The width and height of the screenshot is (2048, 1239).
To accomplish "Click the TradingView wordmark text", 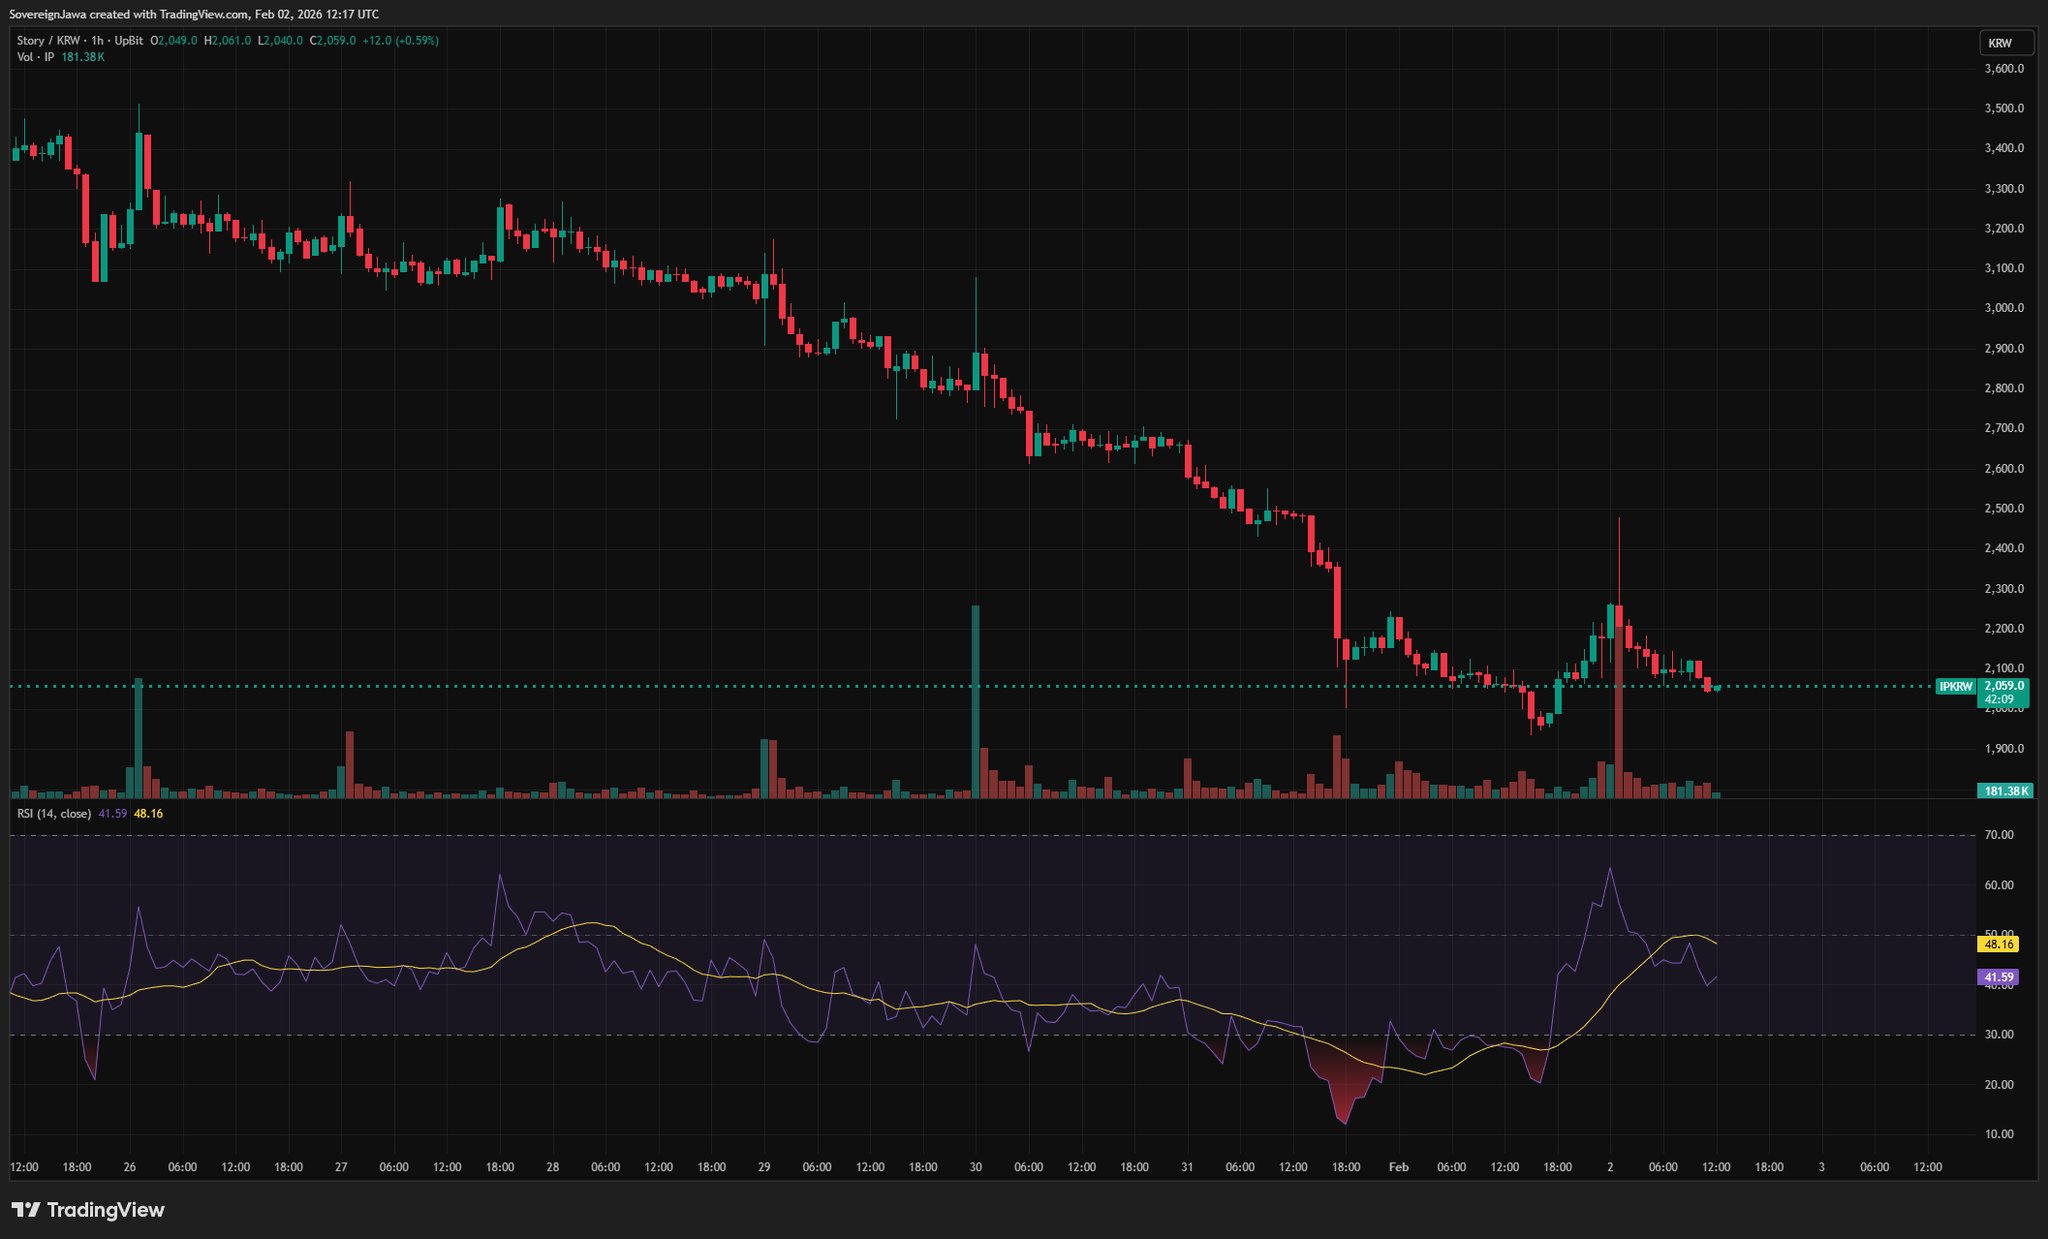I will (x=105, y=1210).
